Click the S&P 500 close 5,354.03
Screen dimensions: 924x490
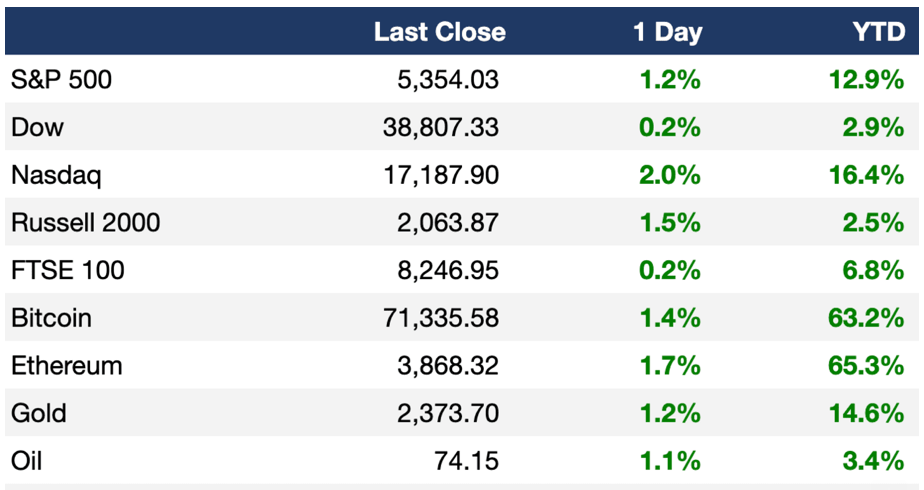pyautogui.click(x=448, y=80)
